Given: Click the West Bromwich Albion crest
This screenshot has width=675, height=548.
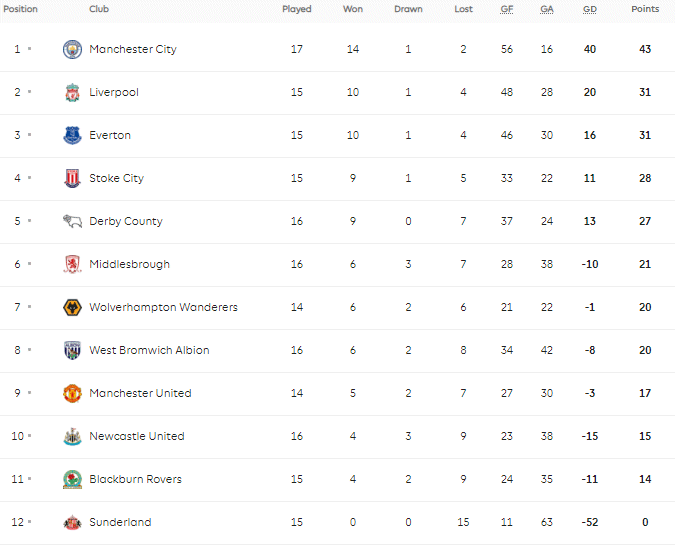Looking at the screenshot, I should tap(72, 350).
